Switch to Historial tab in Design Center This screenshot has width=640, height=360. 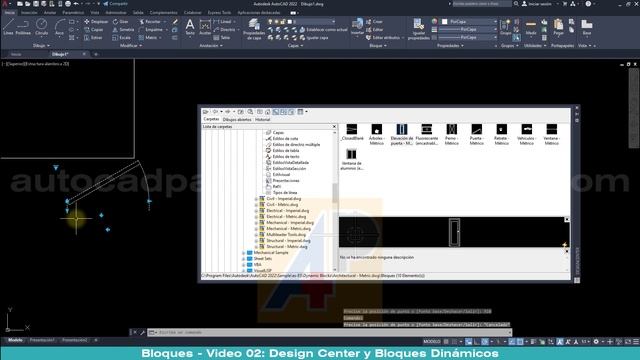262,120
